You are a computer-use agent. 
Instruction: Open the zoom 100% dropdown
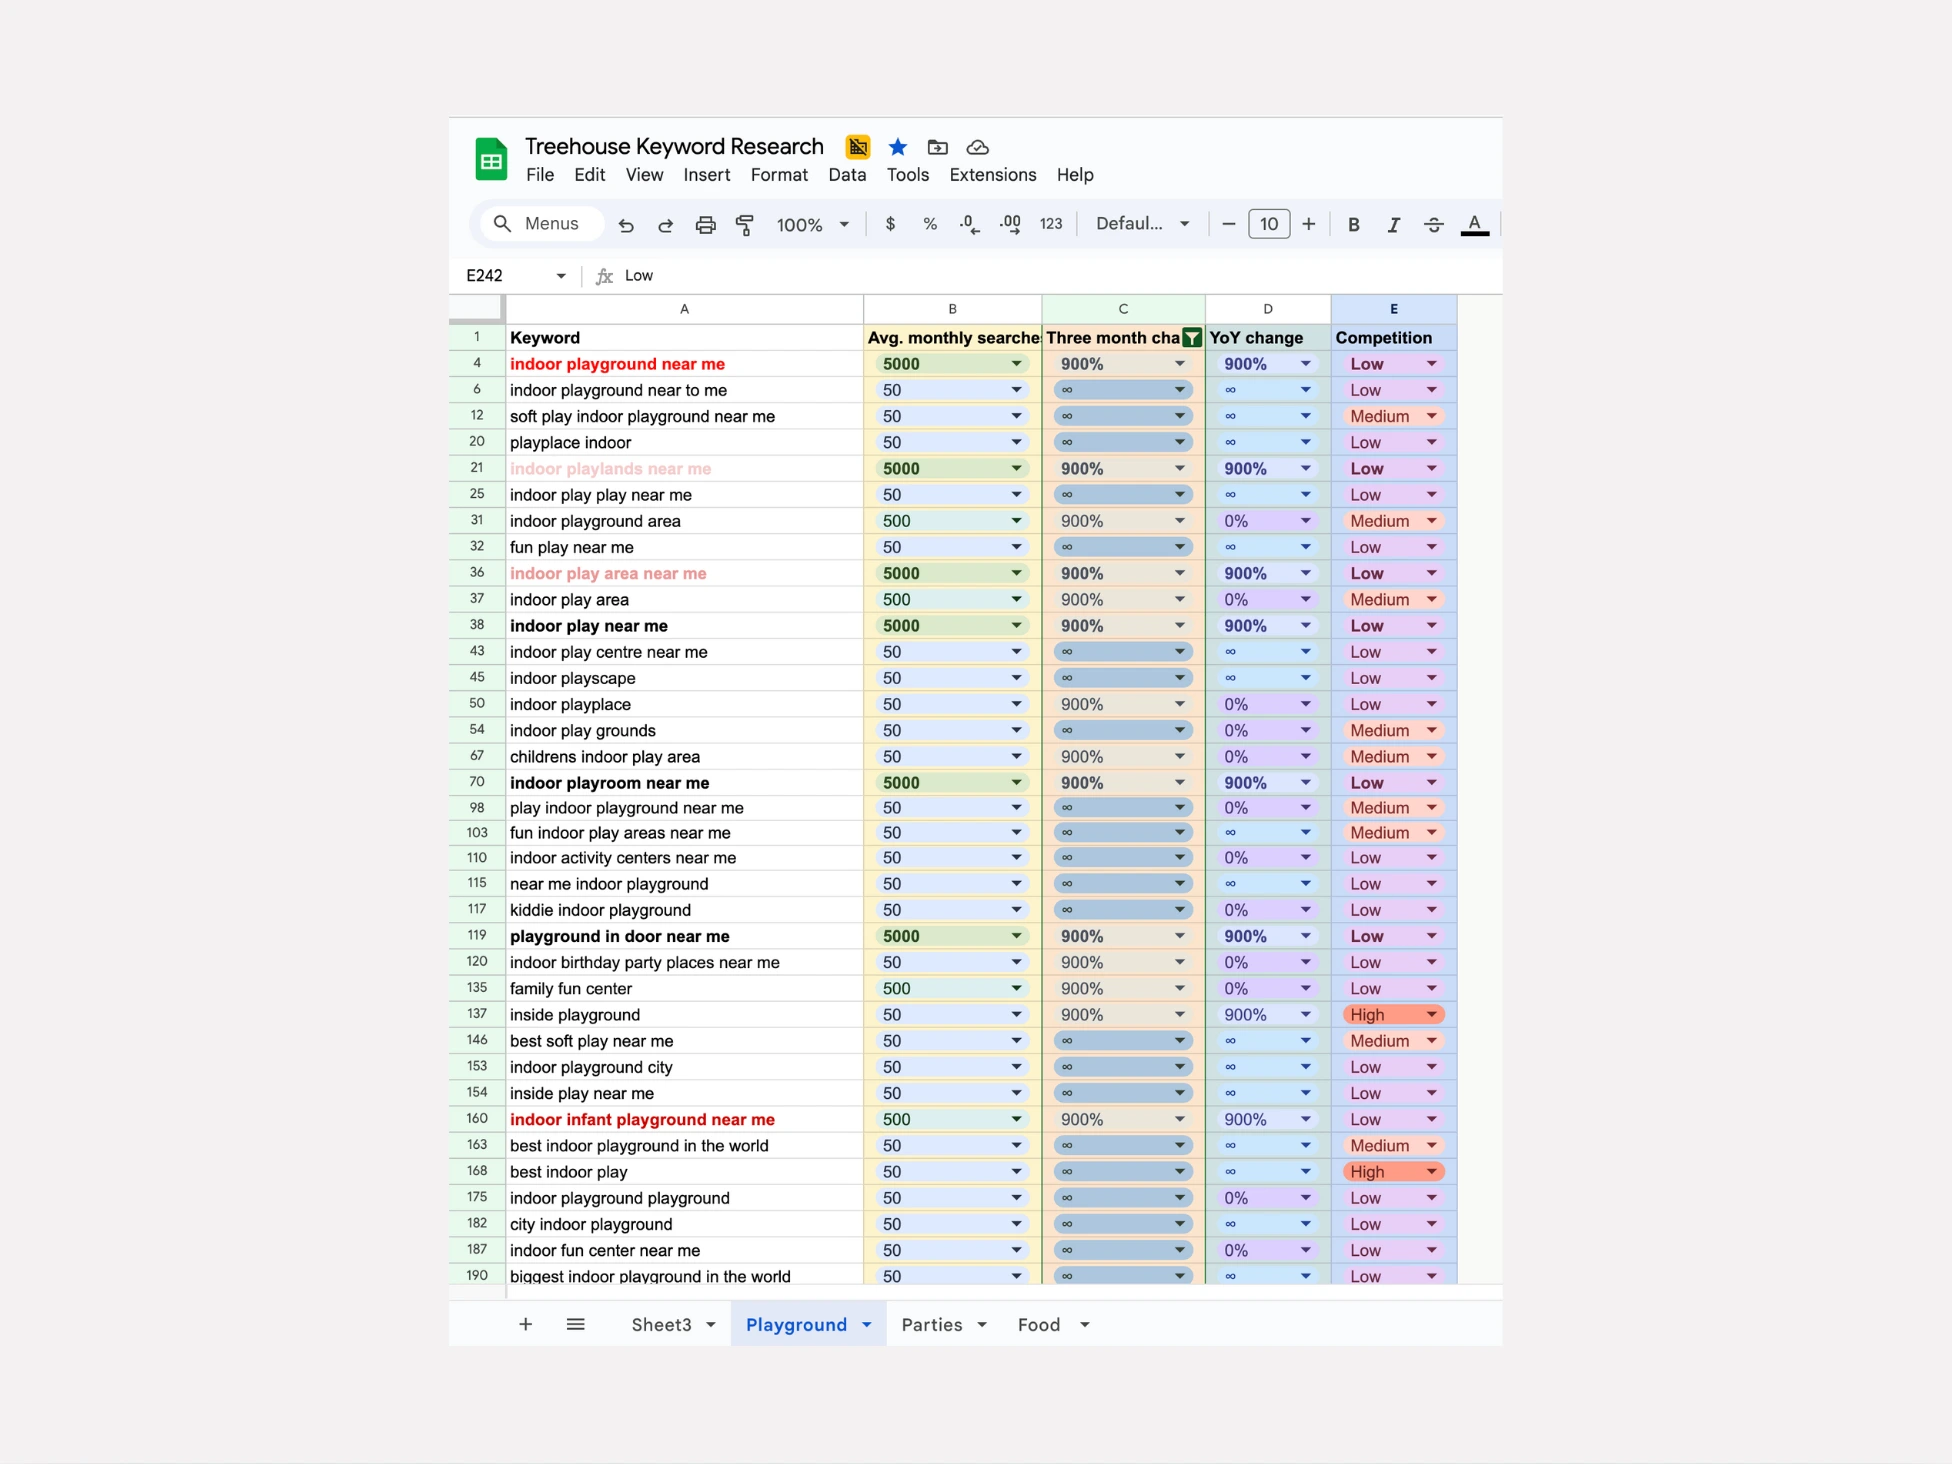click(812, 225)
